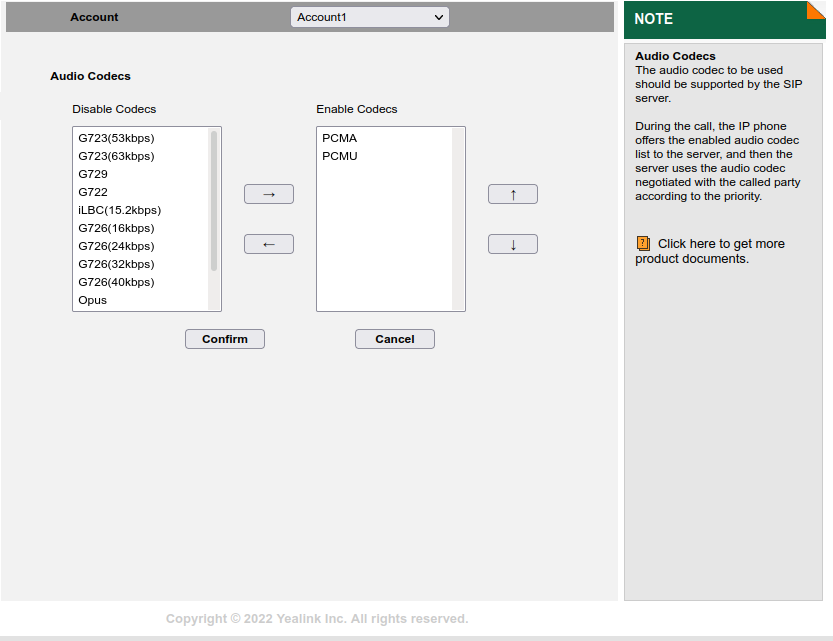The image size is (833, 641).
Task: Select G723(53kbps) in disabled codecs
Action: pyautogui.click(x=116, y=138)
